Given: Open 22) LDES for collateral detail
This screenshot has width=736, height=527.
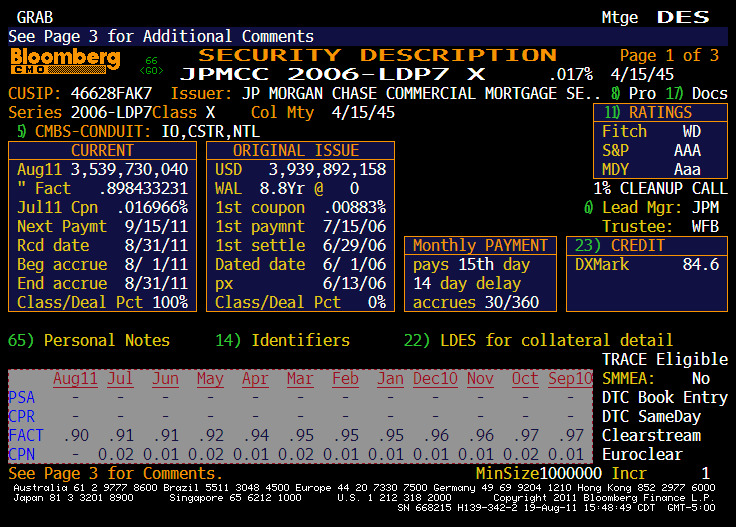Looking at the screenshot, I should point(538,340).
